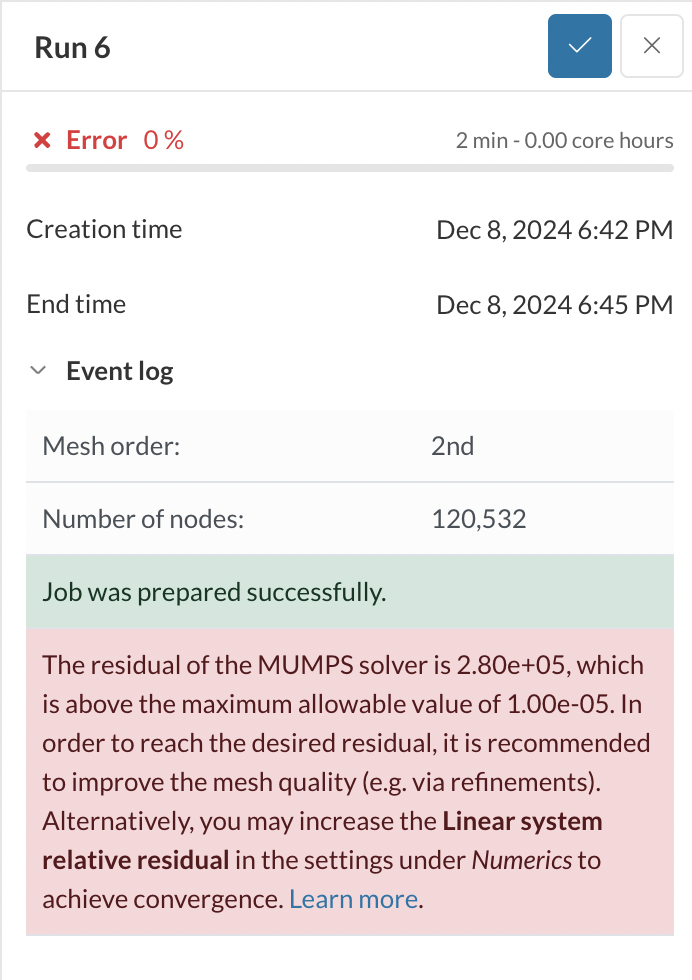
Task: Select the 120,532 node count value
Action: (479, 519)
